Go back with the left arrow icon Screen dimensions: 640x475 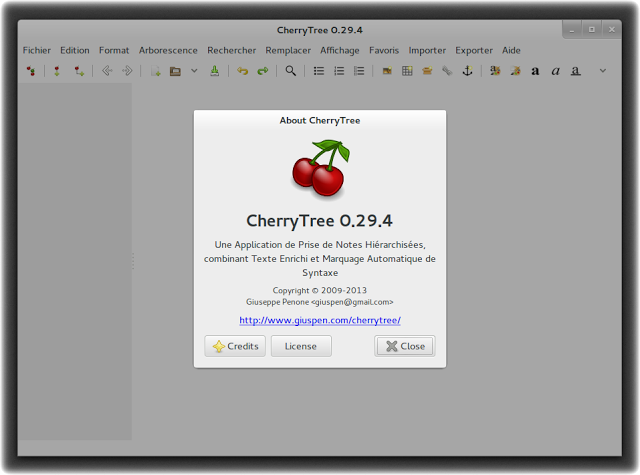pyautogui.click(x=107, y=71)
